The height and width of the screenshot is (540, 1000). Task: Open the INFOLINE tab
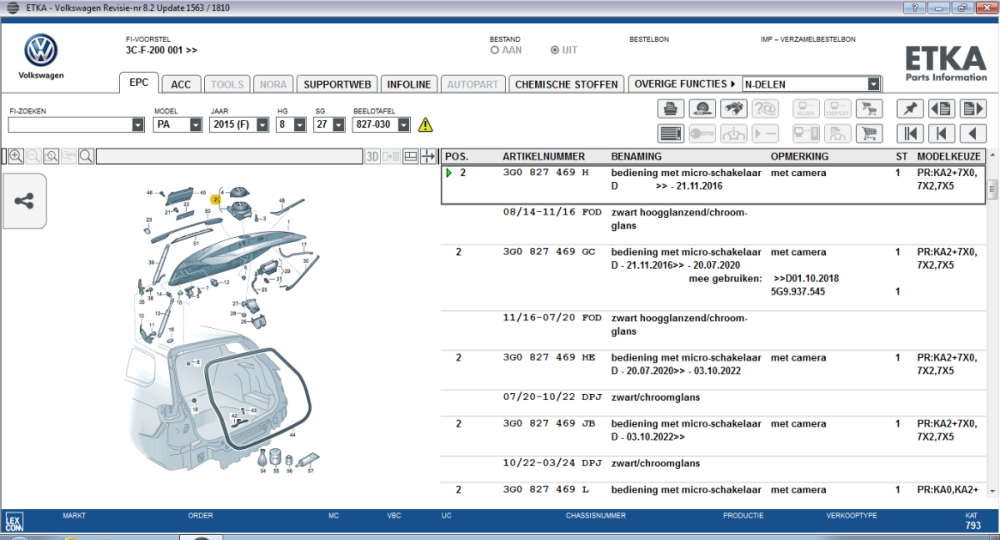[x=409, y=84]
